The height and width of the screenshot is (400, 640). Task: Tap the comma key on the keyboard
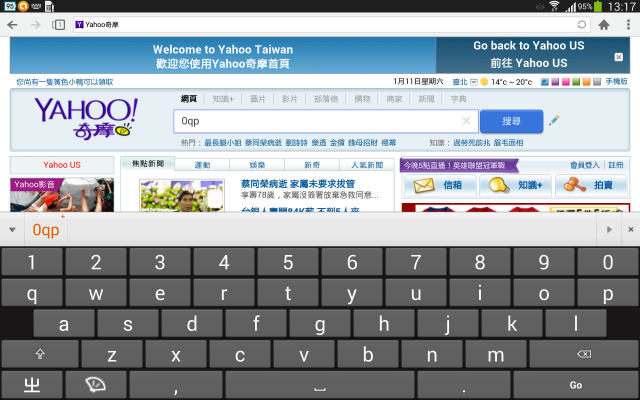point(176,385)
